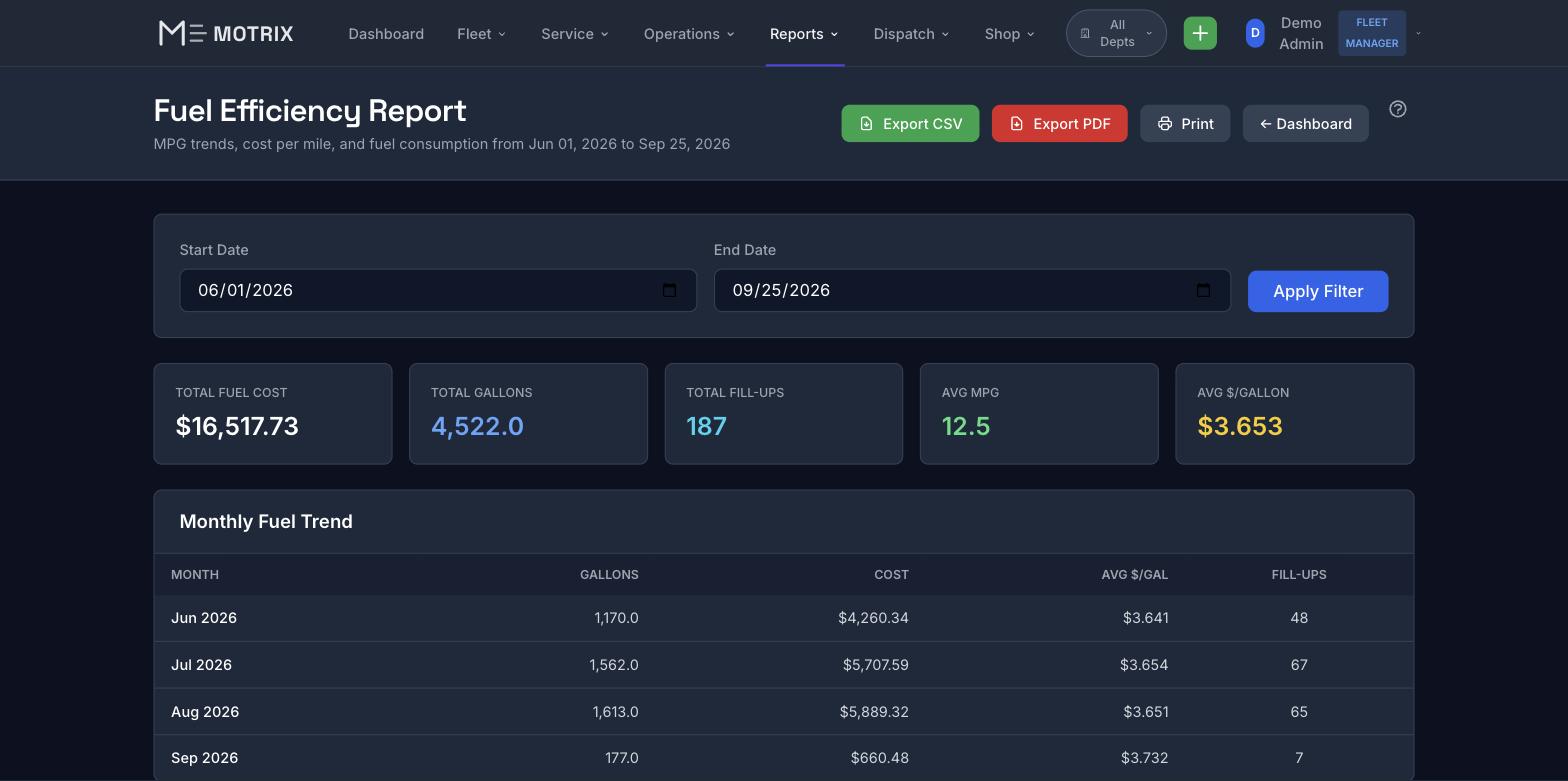Go to the Dashboard nav item
This screenshot has width=1568, height=781.
click(386, 33)
